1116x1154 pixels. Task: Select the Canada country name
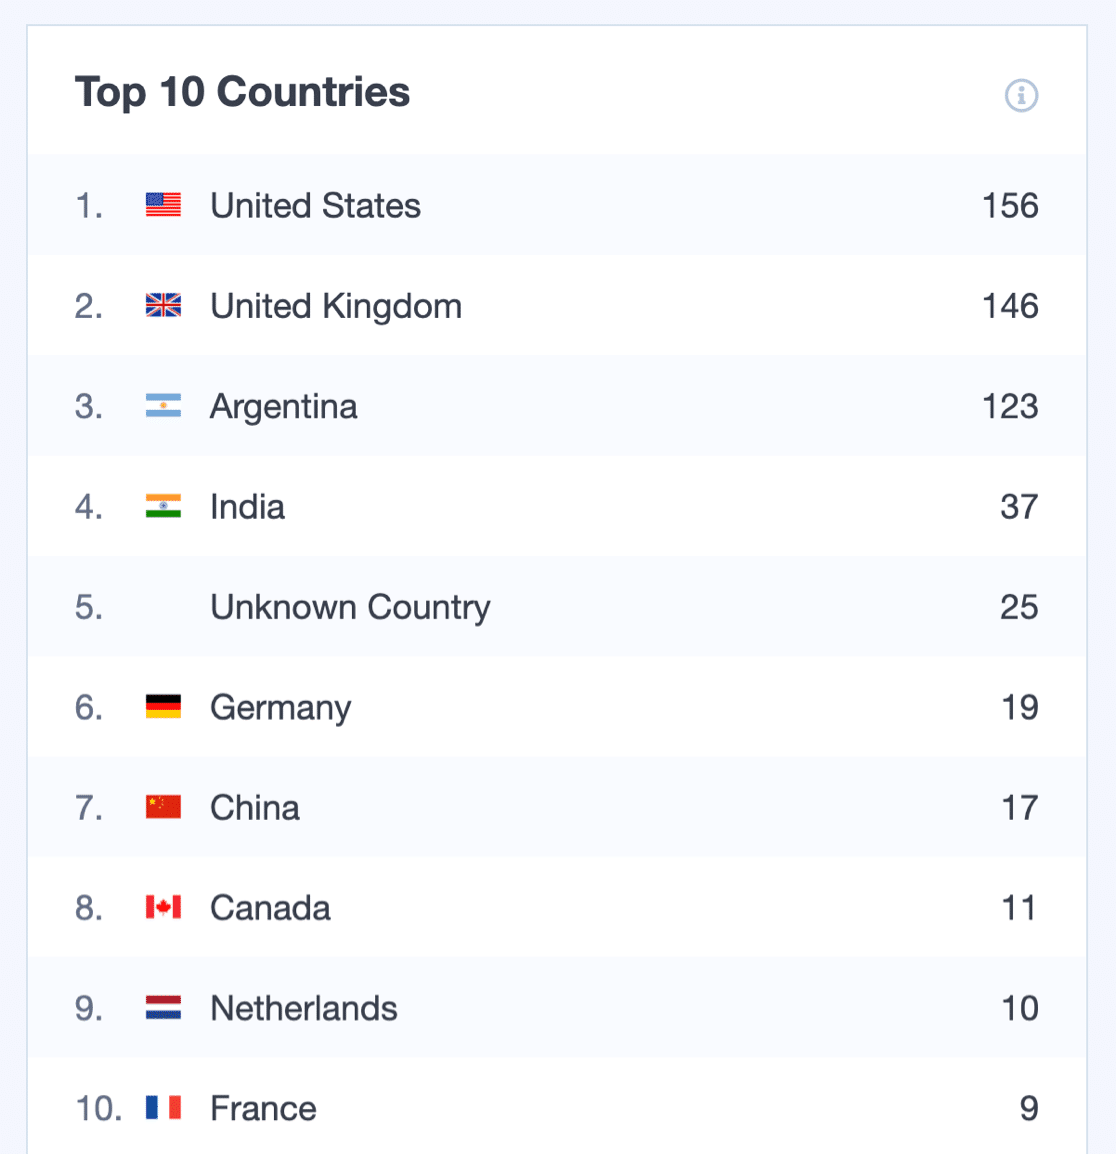270,908
